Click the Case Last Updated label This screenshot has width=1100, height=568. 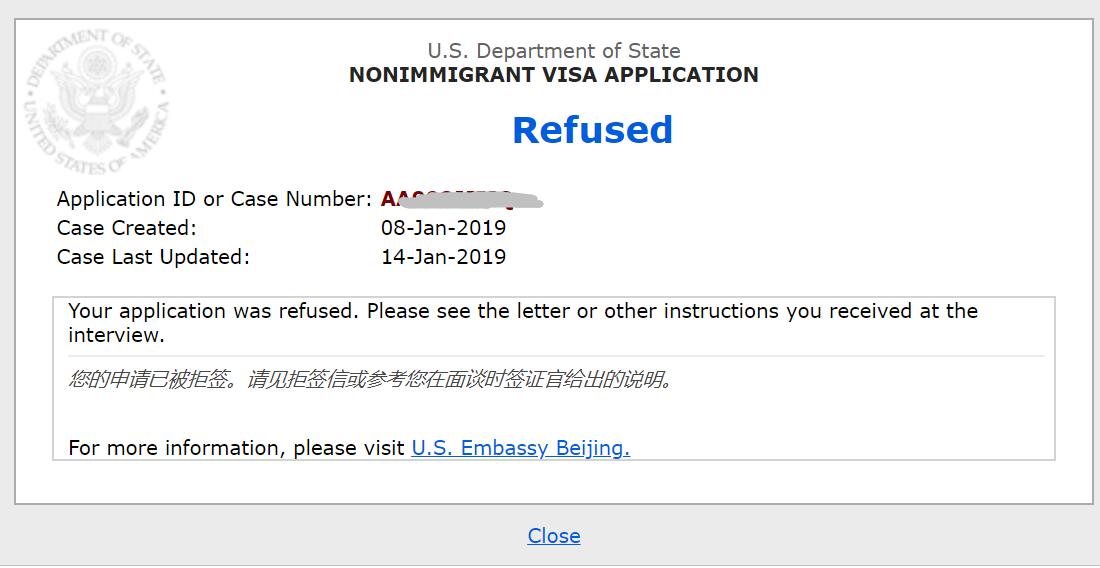(153, 257)
